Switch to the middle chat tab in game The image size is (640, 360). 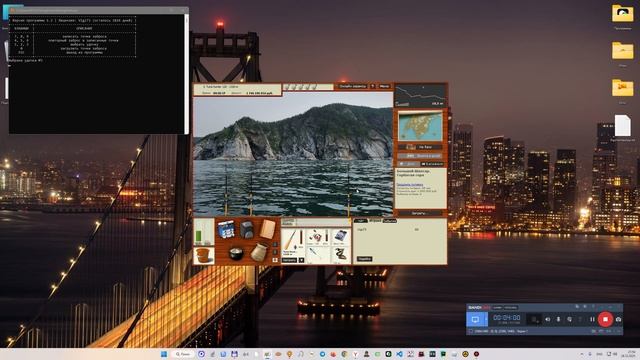tap(375, 221)
